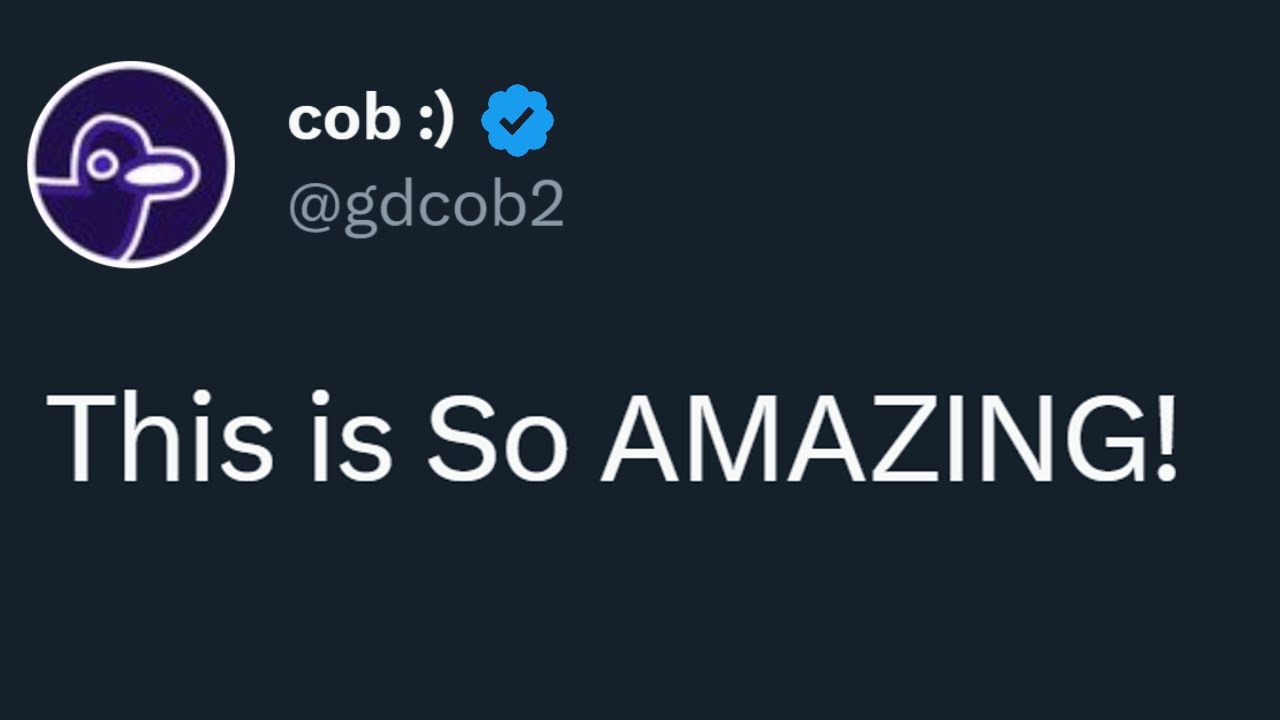The image size is (1280, 720).
Task: Click the exclamation mark ending the tweet
Action: tap(1167, 437)
